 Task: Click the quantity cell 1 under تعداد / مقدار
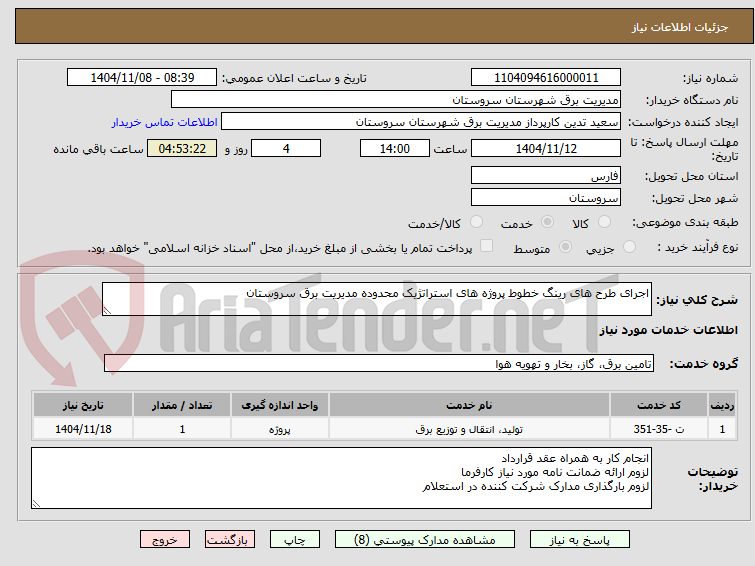click(182, 429)
